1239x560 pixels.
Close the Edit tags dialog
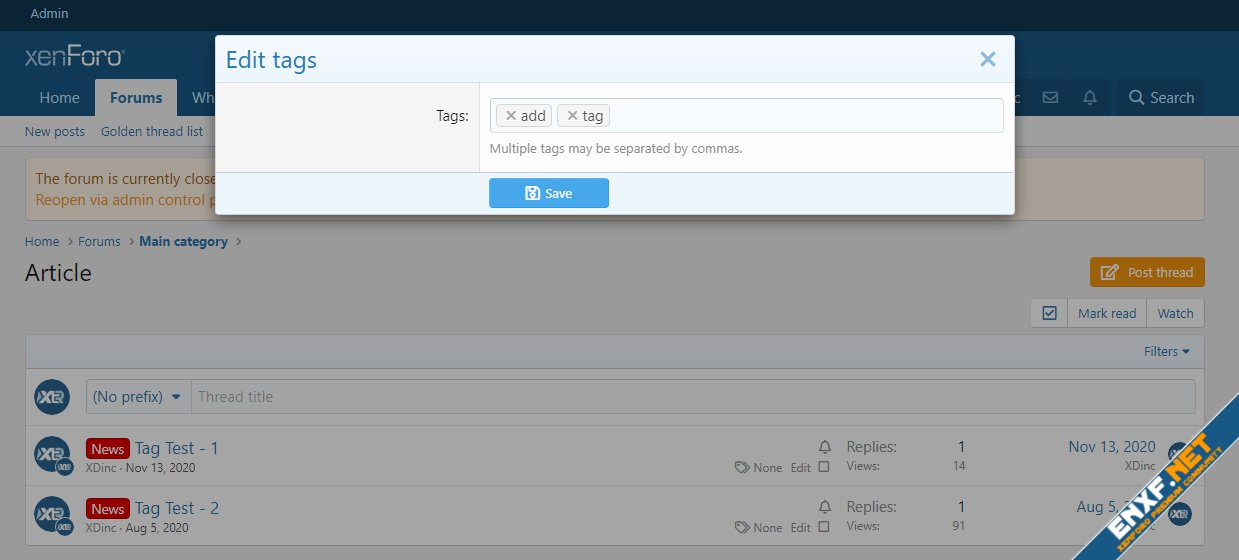coord(987,60)
